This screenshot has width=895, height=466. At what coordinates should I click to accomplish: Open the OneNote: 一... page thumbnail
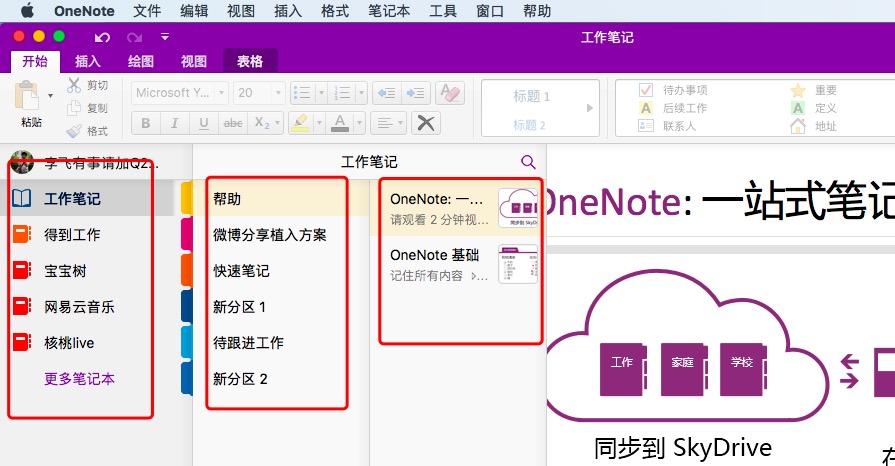pyautogui.click(x=518, y=208)
